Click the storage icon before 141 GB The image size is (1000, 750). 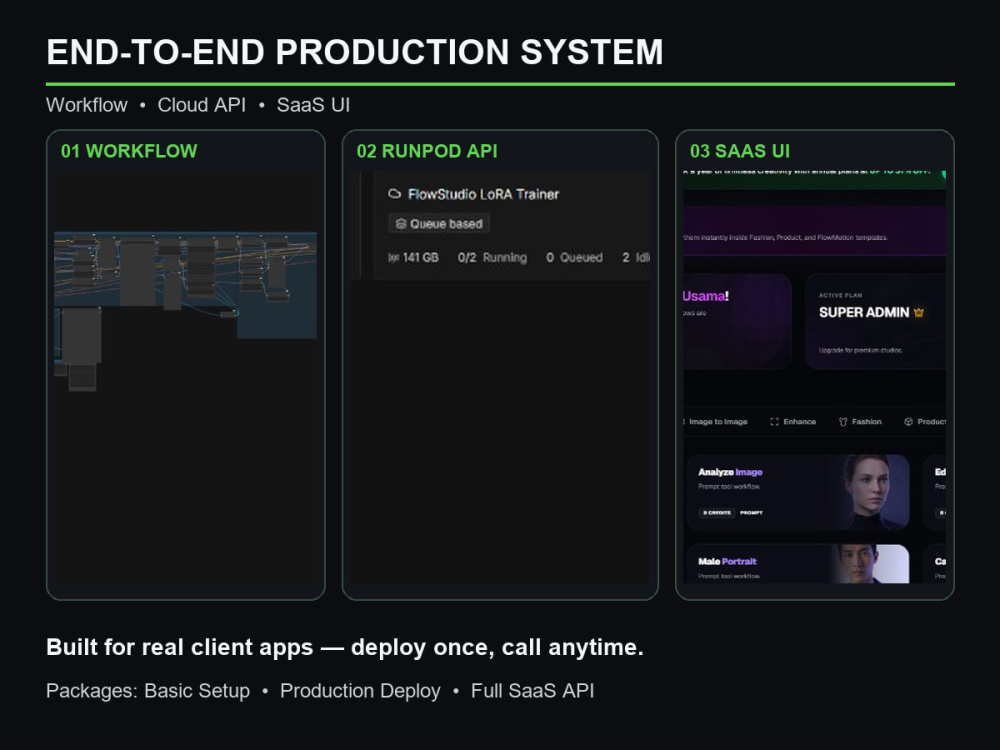[x=393, y=258]
